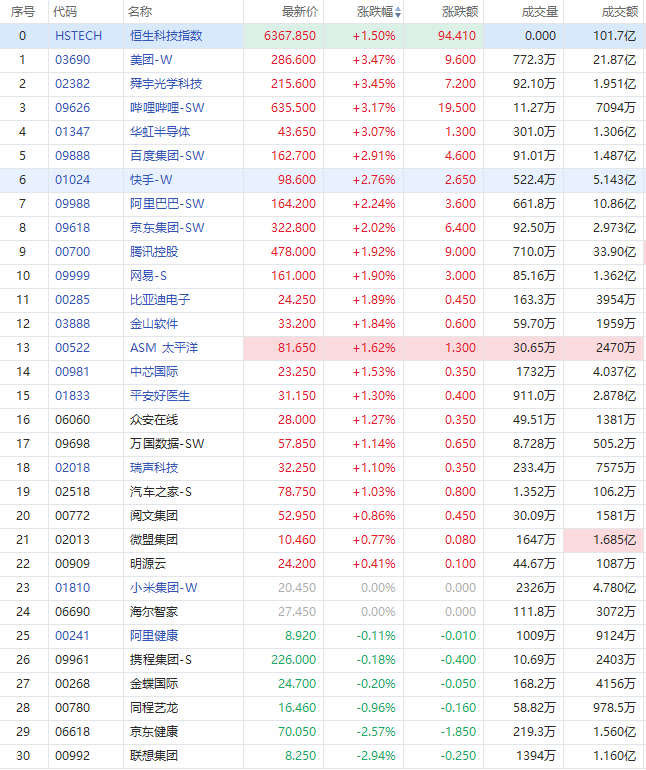Open 哔哩哔哩-SW stock name
The image size is (646, 770).
(167, 108)
